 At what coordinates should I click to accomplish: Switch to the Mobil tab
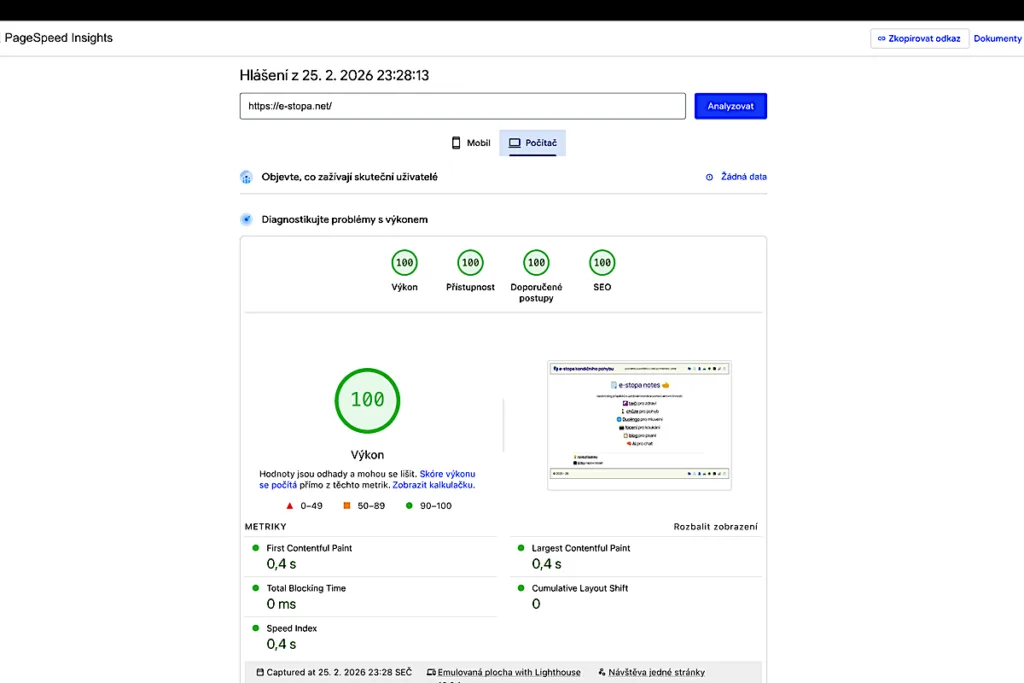470,142
